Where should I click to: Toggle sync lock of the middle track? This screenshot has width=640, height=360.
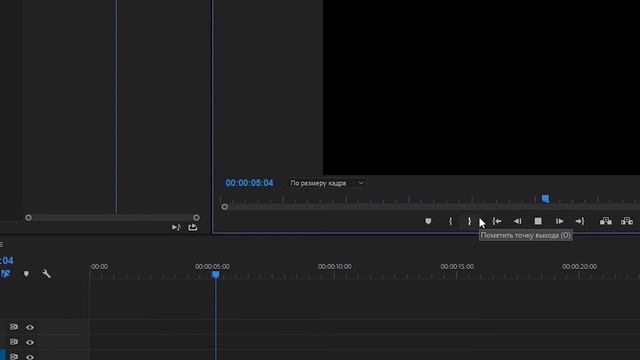click(14, 342)
